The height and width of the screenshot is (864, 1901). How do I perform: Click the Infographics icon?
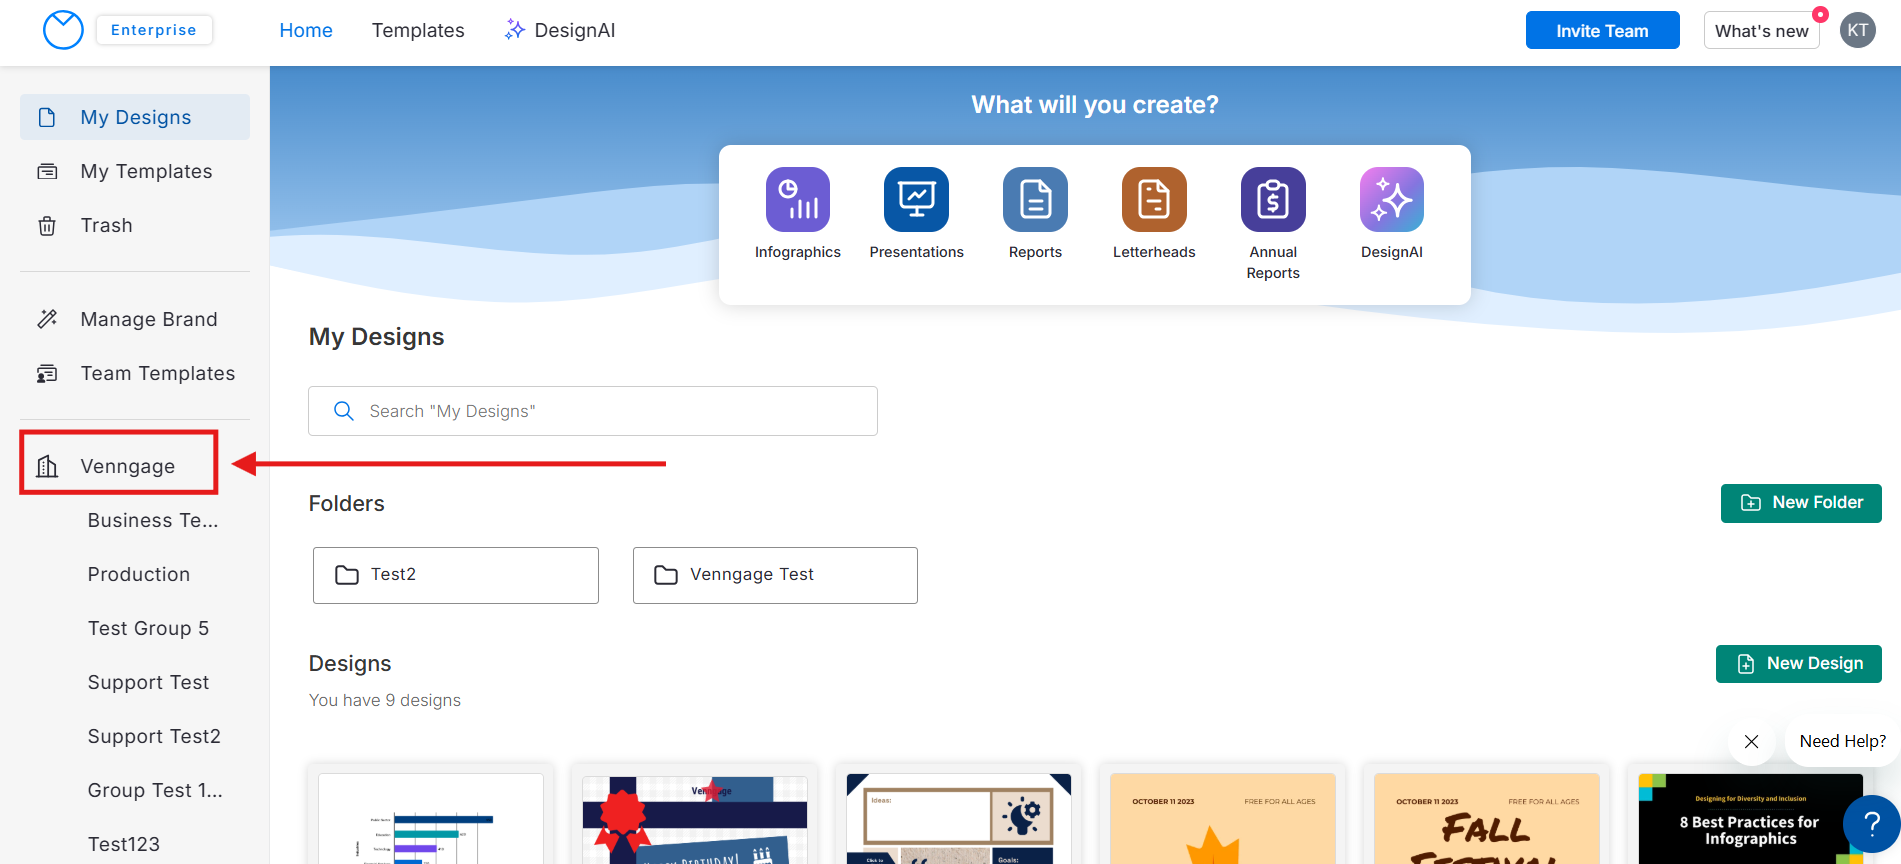click(797, 199)
